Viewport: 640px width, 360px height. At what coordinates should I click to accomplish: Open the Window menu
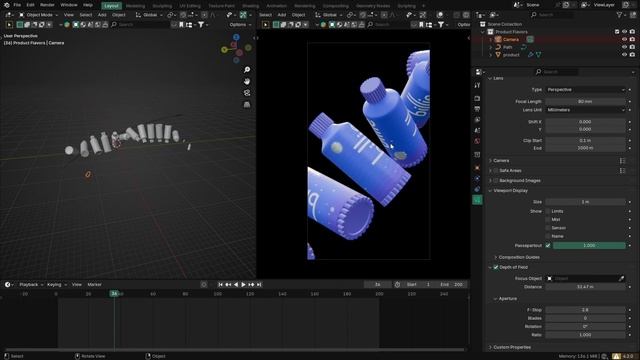69,5
